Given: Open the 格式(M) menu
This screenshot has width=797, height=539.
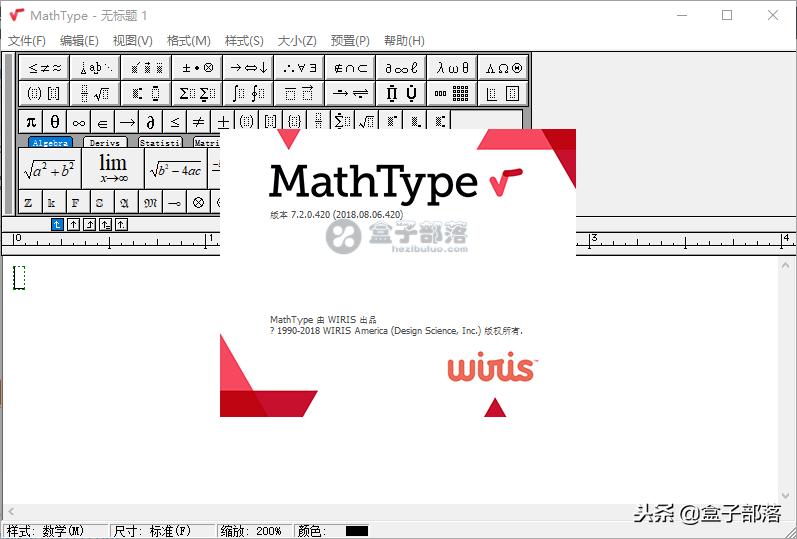Looking at the screenshot, I should point(188,41).
